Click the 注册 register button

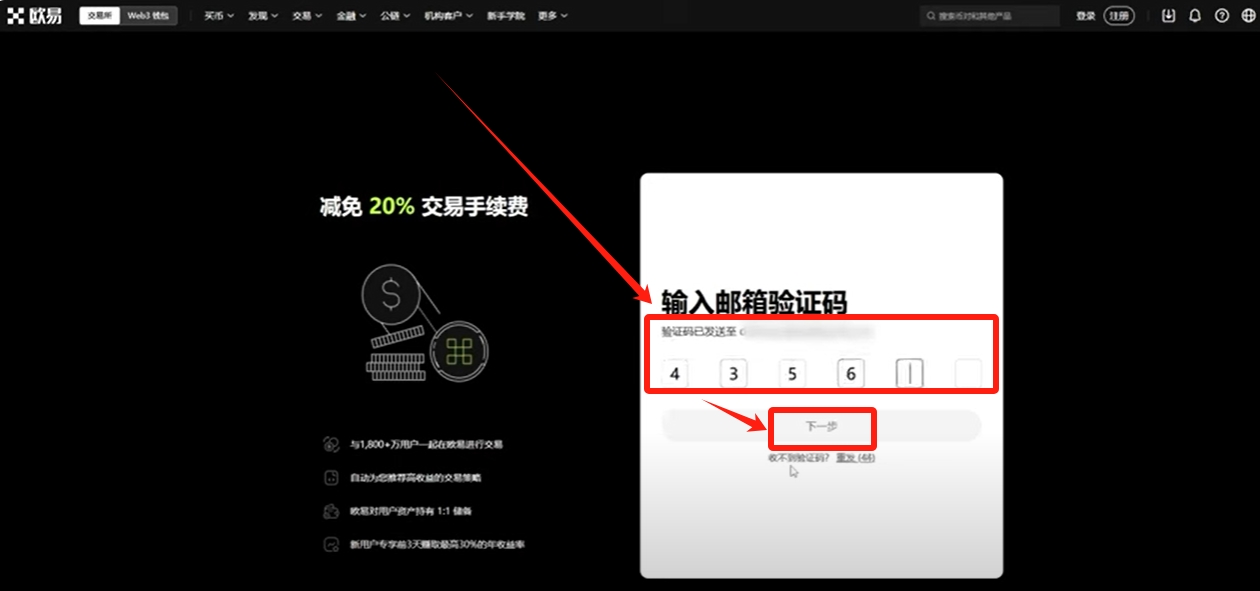[x=1119, y=16]
